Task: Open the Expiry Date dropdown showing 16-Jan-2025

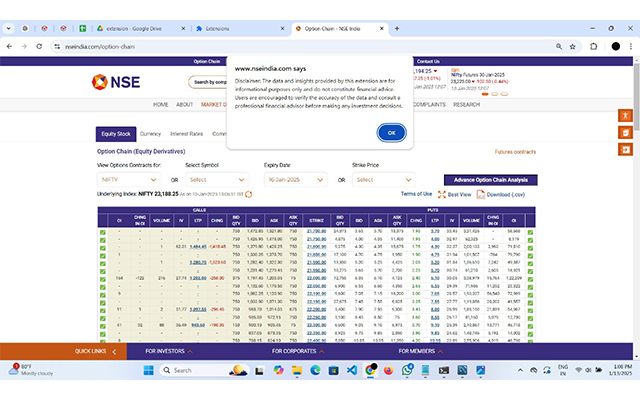Action: coord(296,180)
